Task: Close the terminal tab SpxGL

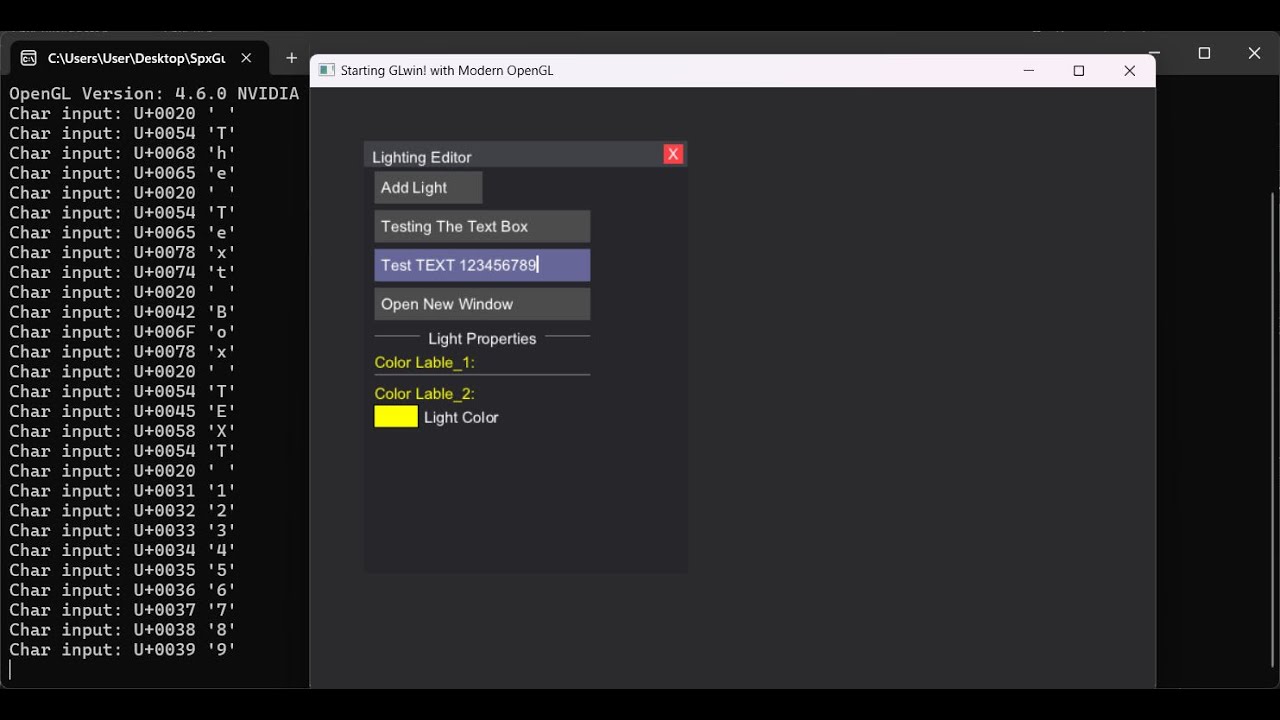Action: click(246, 58)
